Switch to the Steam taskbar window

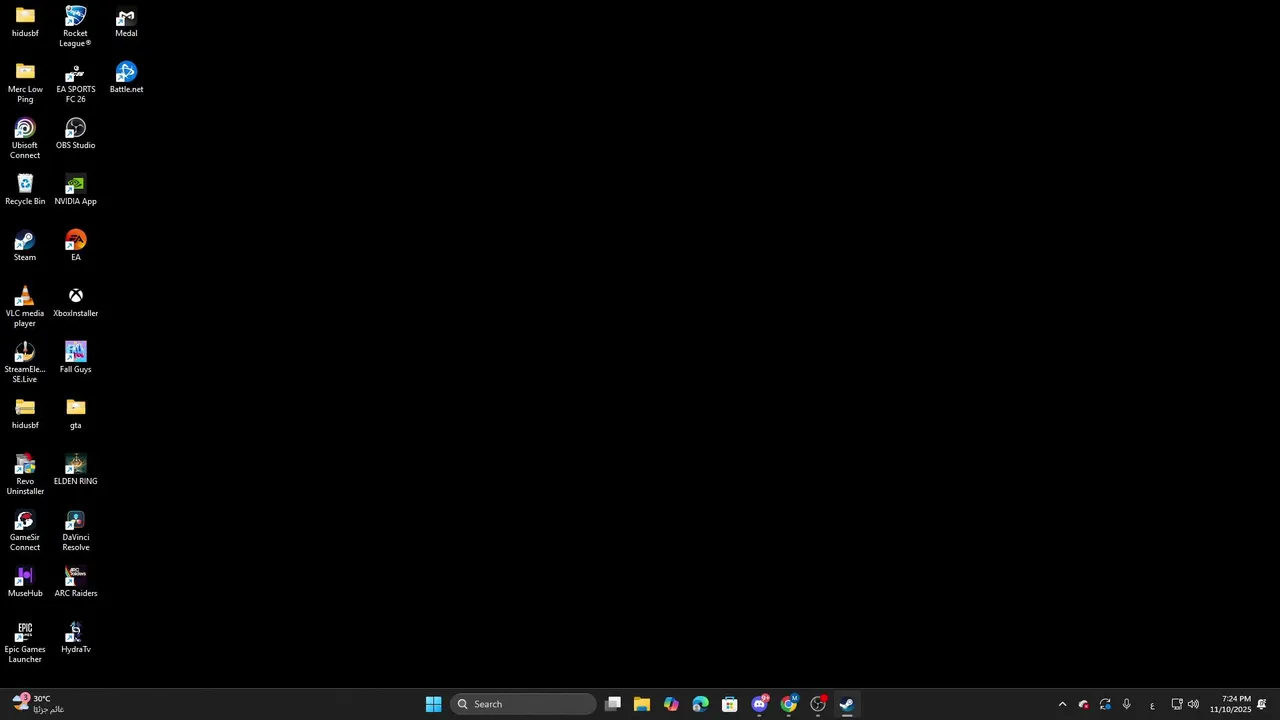(x=847, y=704)
